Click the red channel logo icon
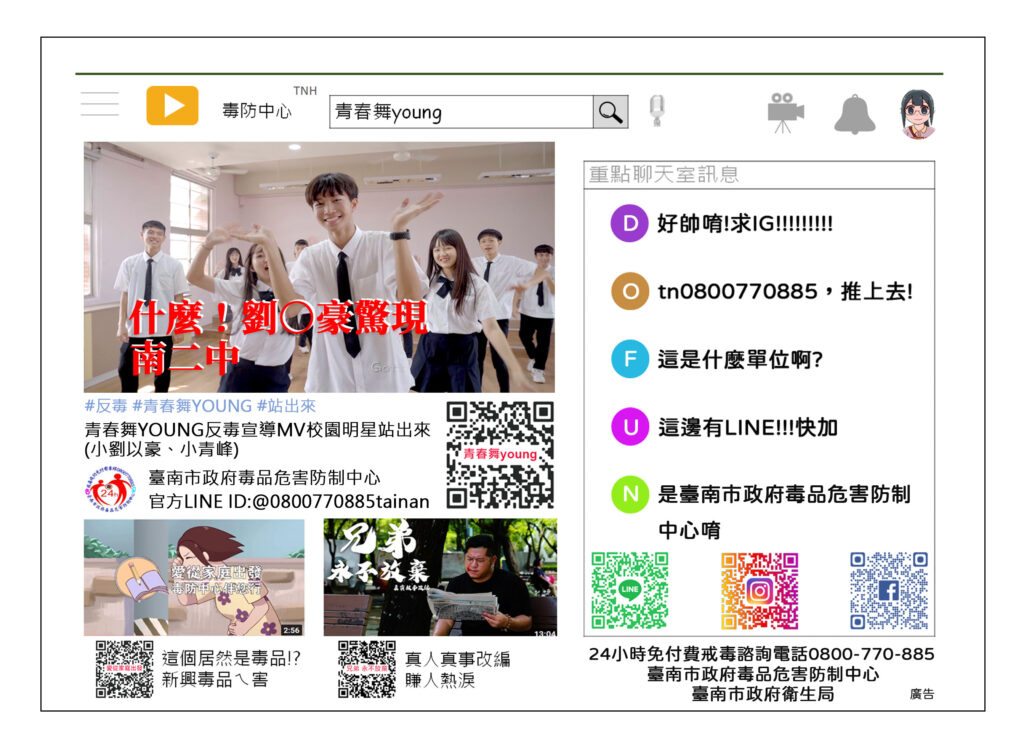This screenshot has height=747, width=1024. coord(110,489)
